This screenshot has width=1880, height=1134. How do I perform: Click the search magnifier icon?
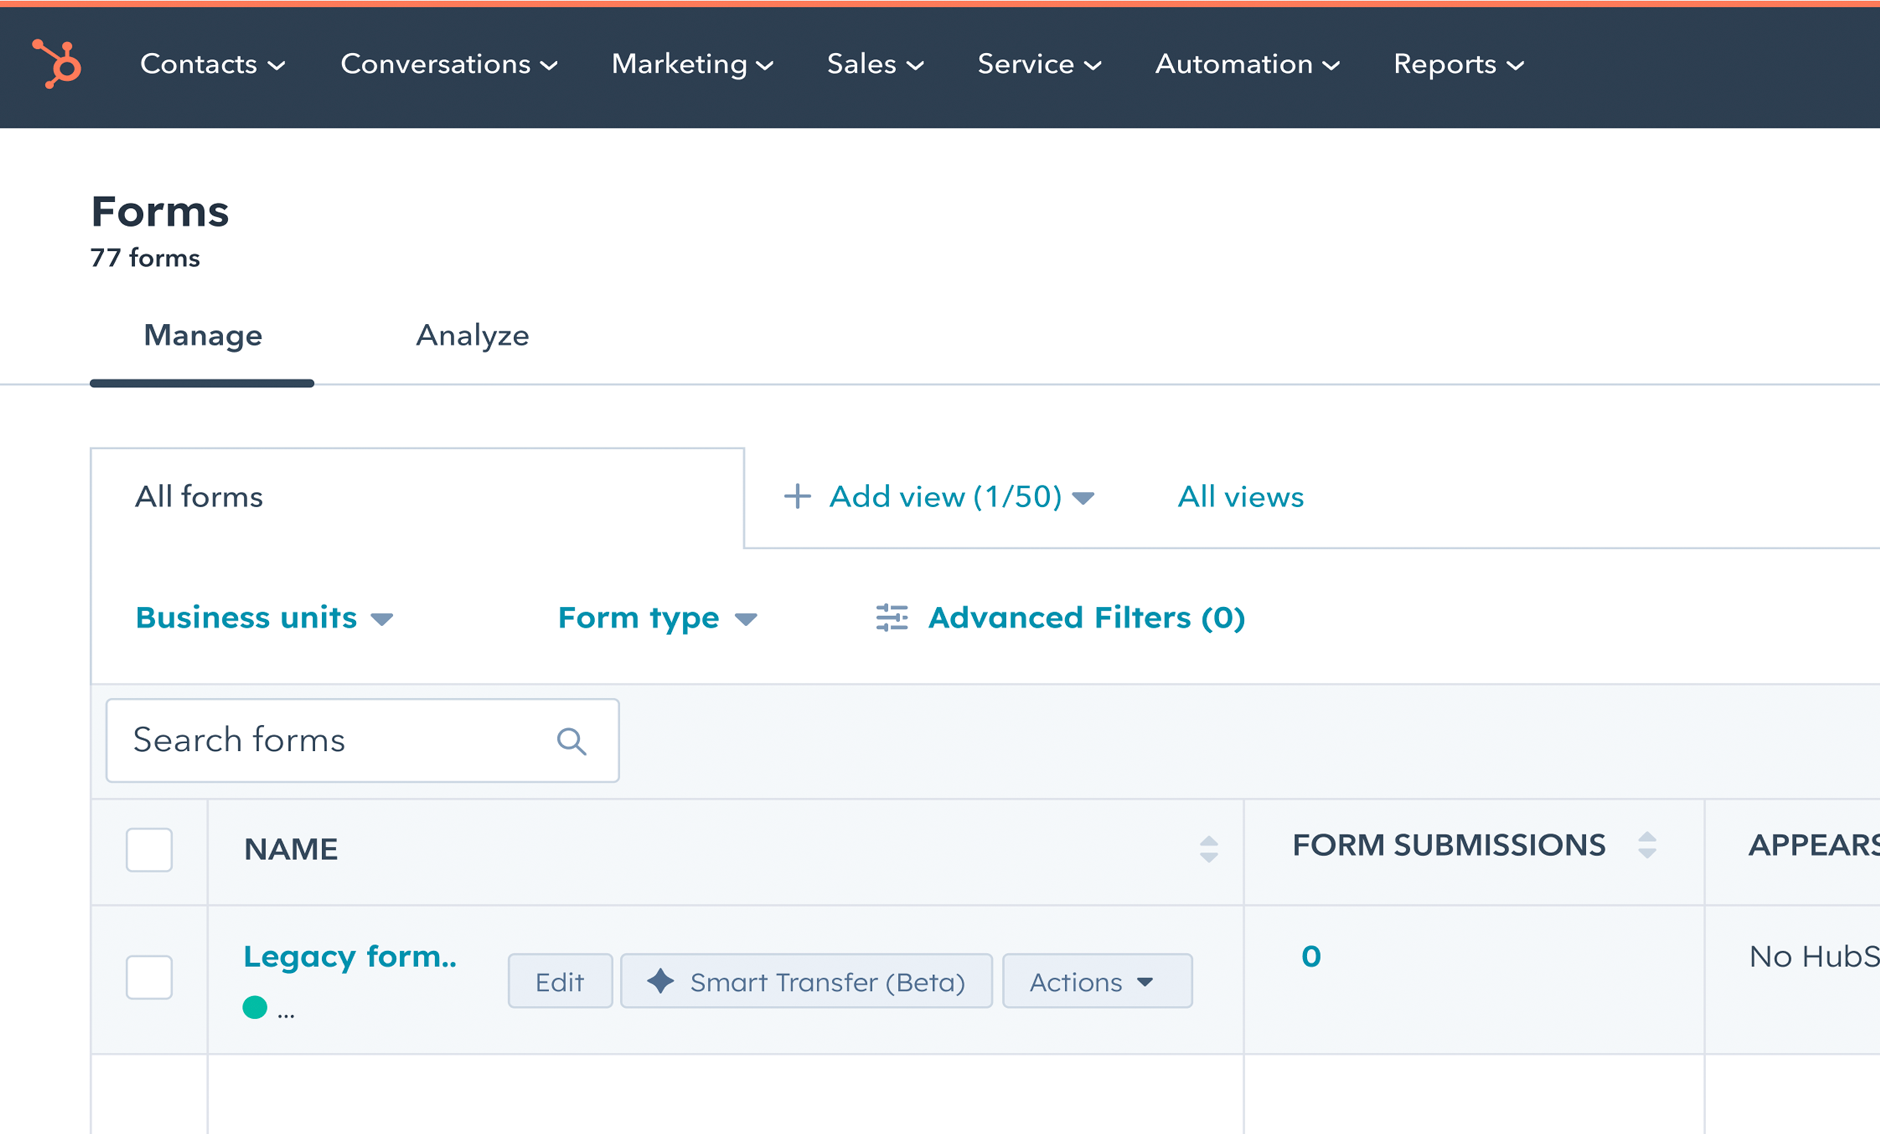(571, 741)
